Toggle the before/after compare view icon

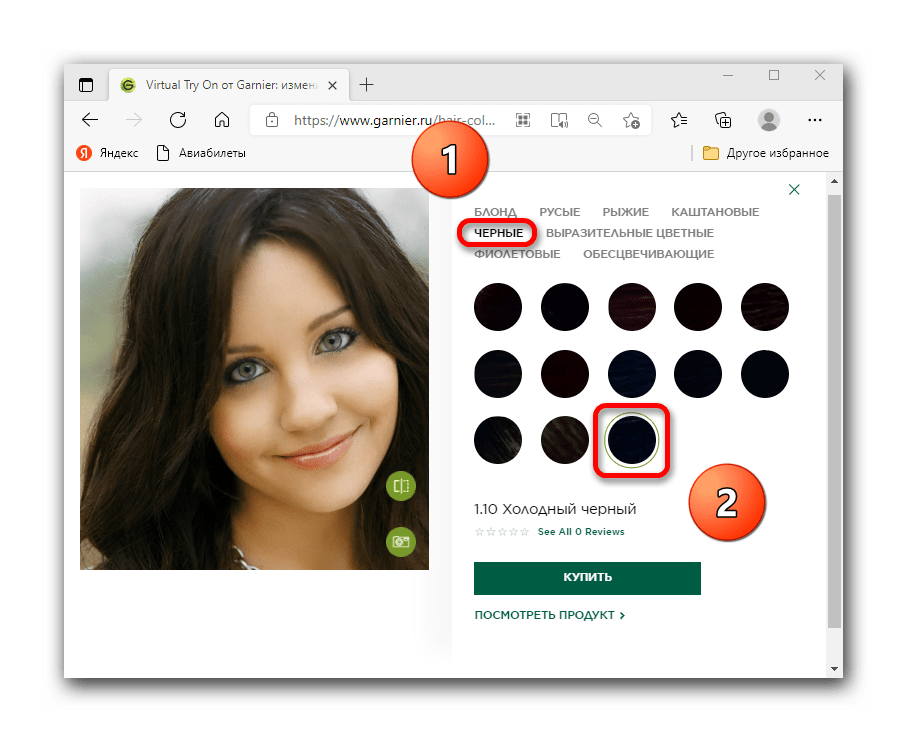click(x=400, y=486)
